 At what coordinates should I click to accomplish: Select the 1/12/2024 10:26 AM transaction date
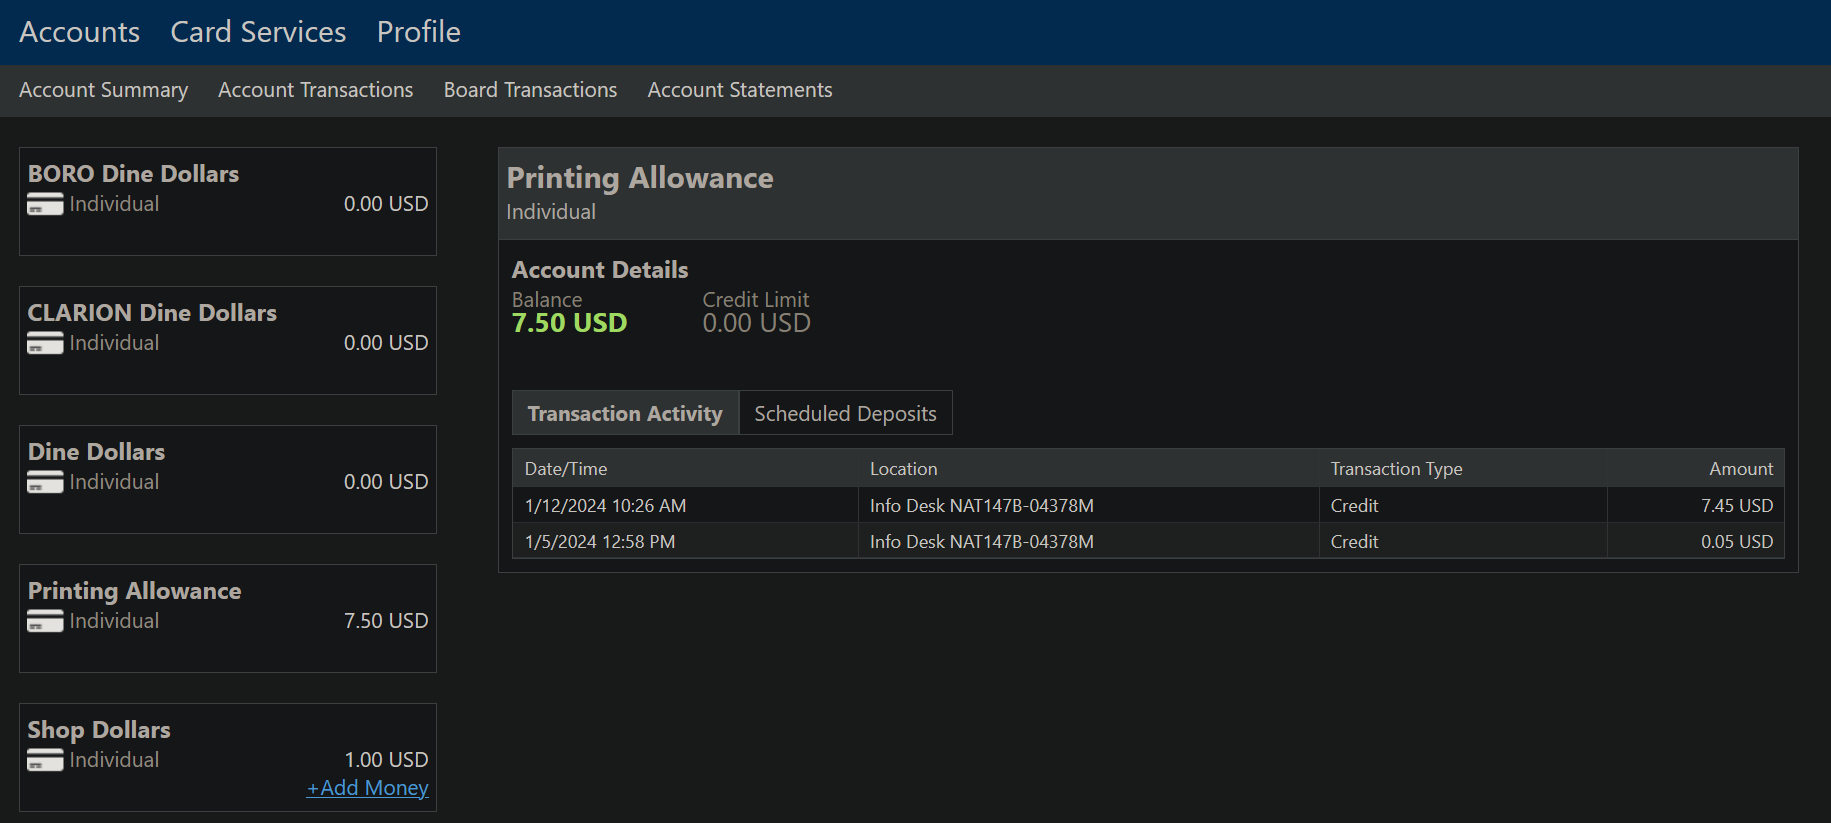pos(606,506)
